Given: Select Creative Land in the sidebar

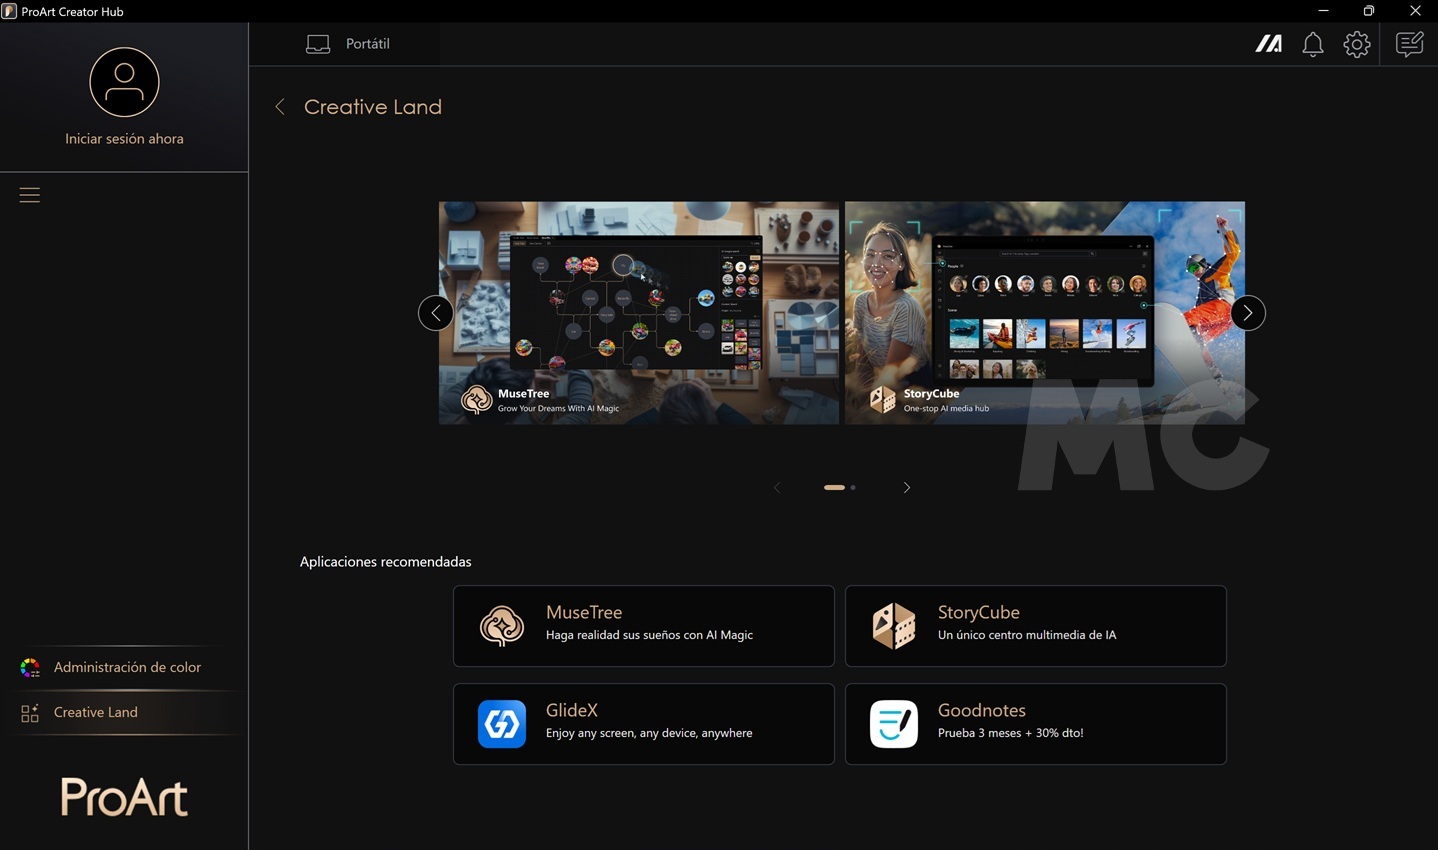Looking at the screenshot, I should click(x=124, y=712).
